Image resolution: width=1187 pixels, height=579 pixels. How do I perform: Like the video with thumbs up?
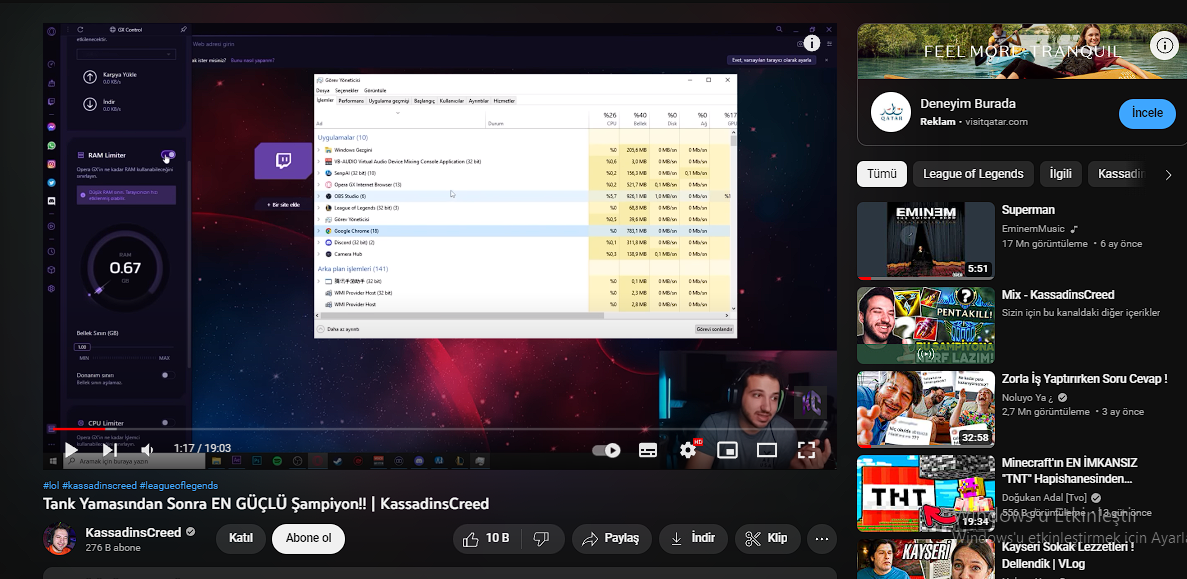pos(486,538)
